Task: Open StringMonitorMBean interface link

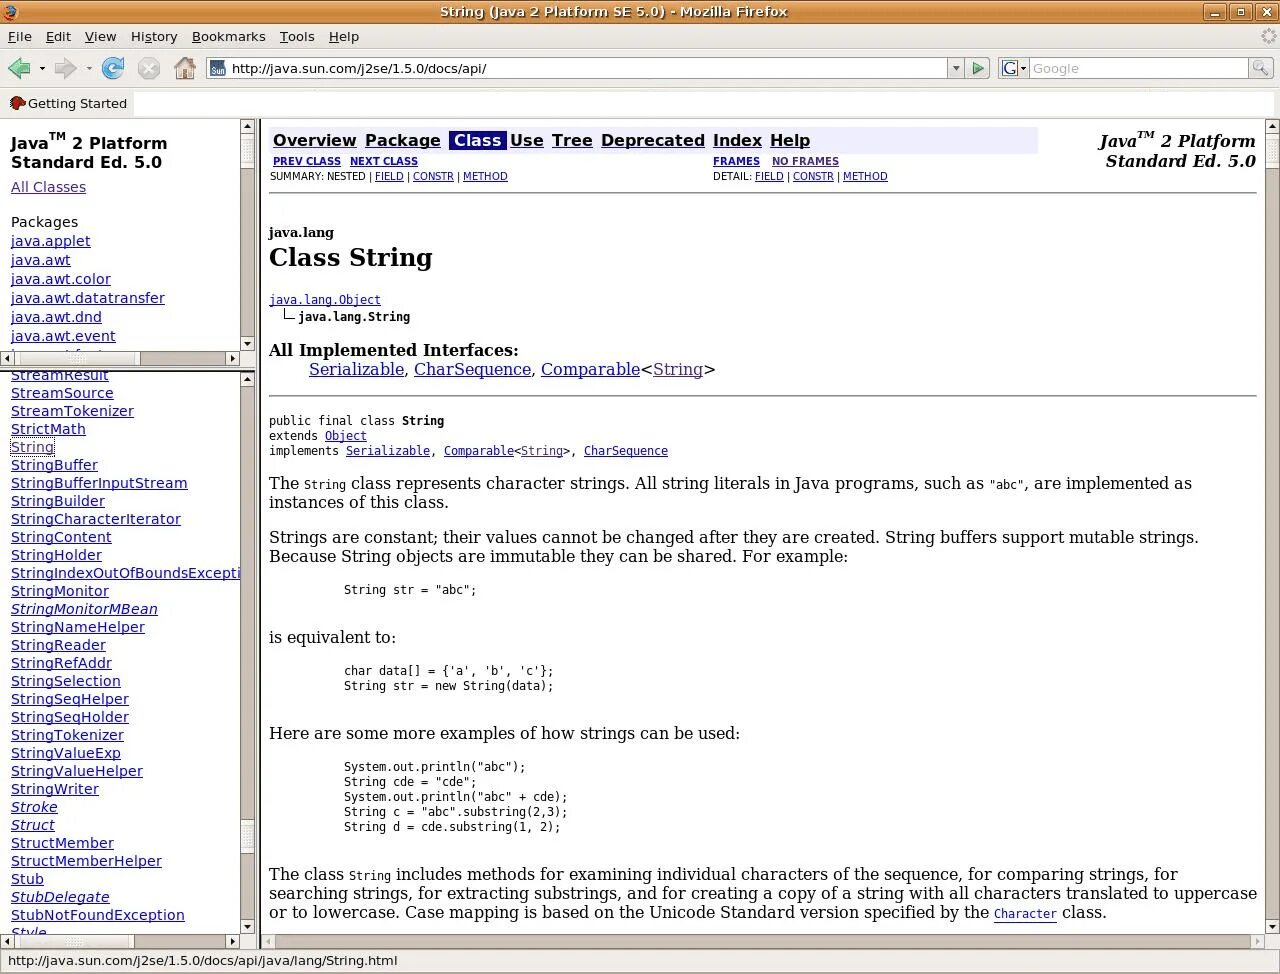Action: (84, 609)
